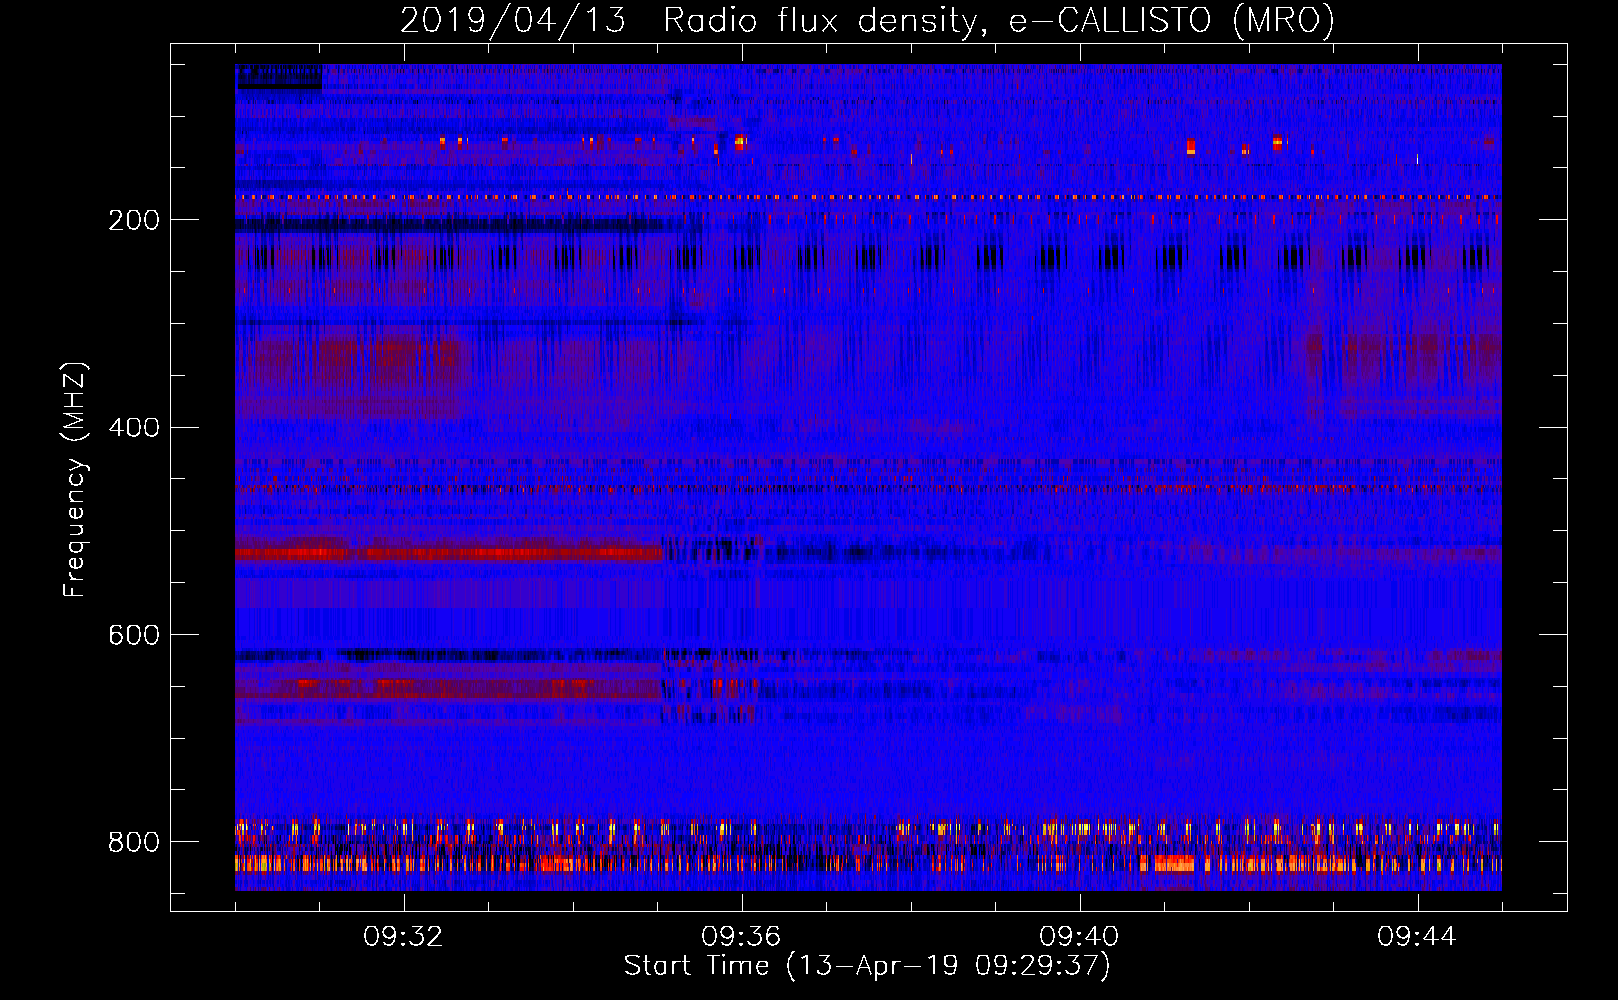The image size is (1618, 1000).
Task: Click the 'Frequency (MHZ)' axis label
Action: 75,480
